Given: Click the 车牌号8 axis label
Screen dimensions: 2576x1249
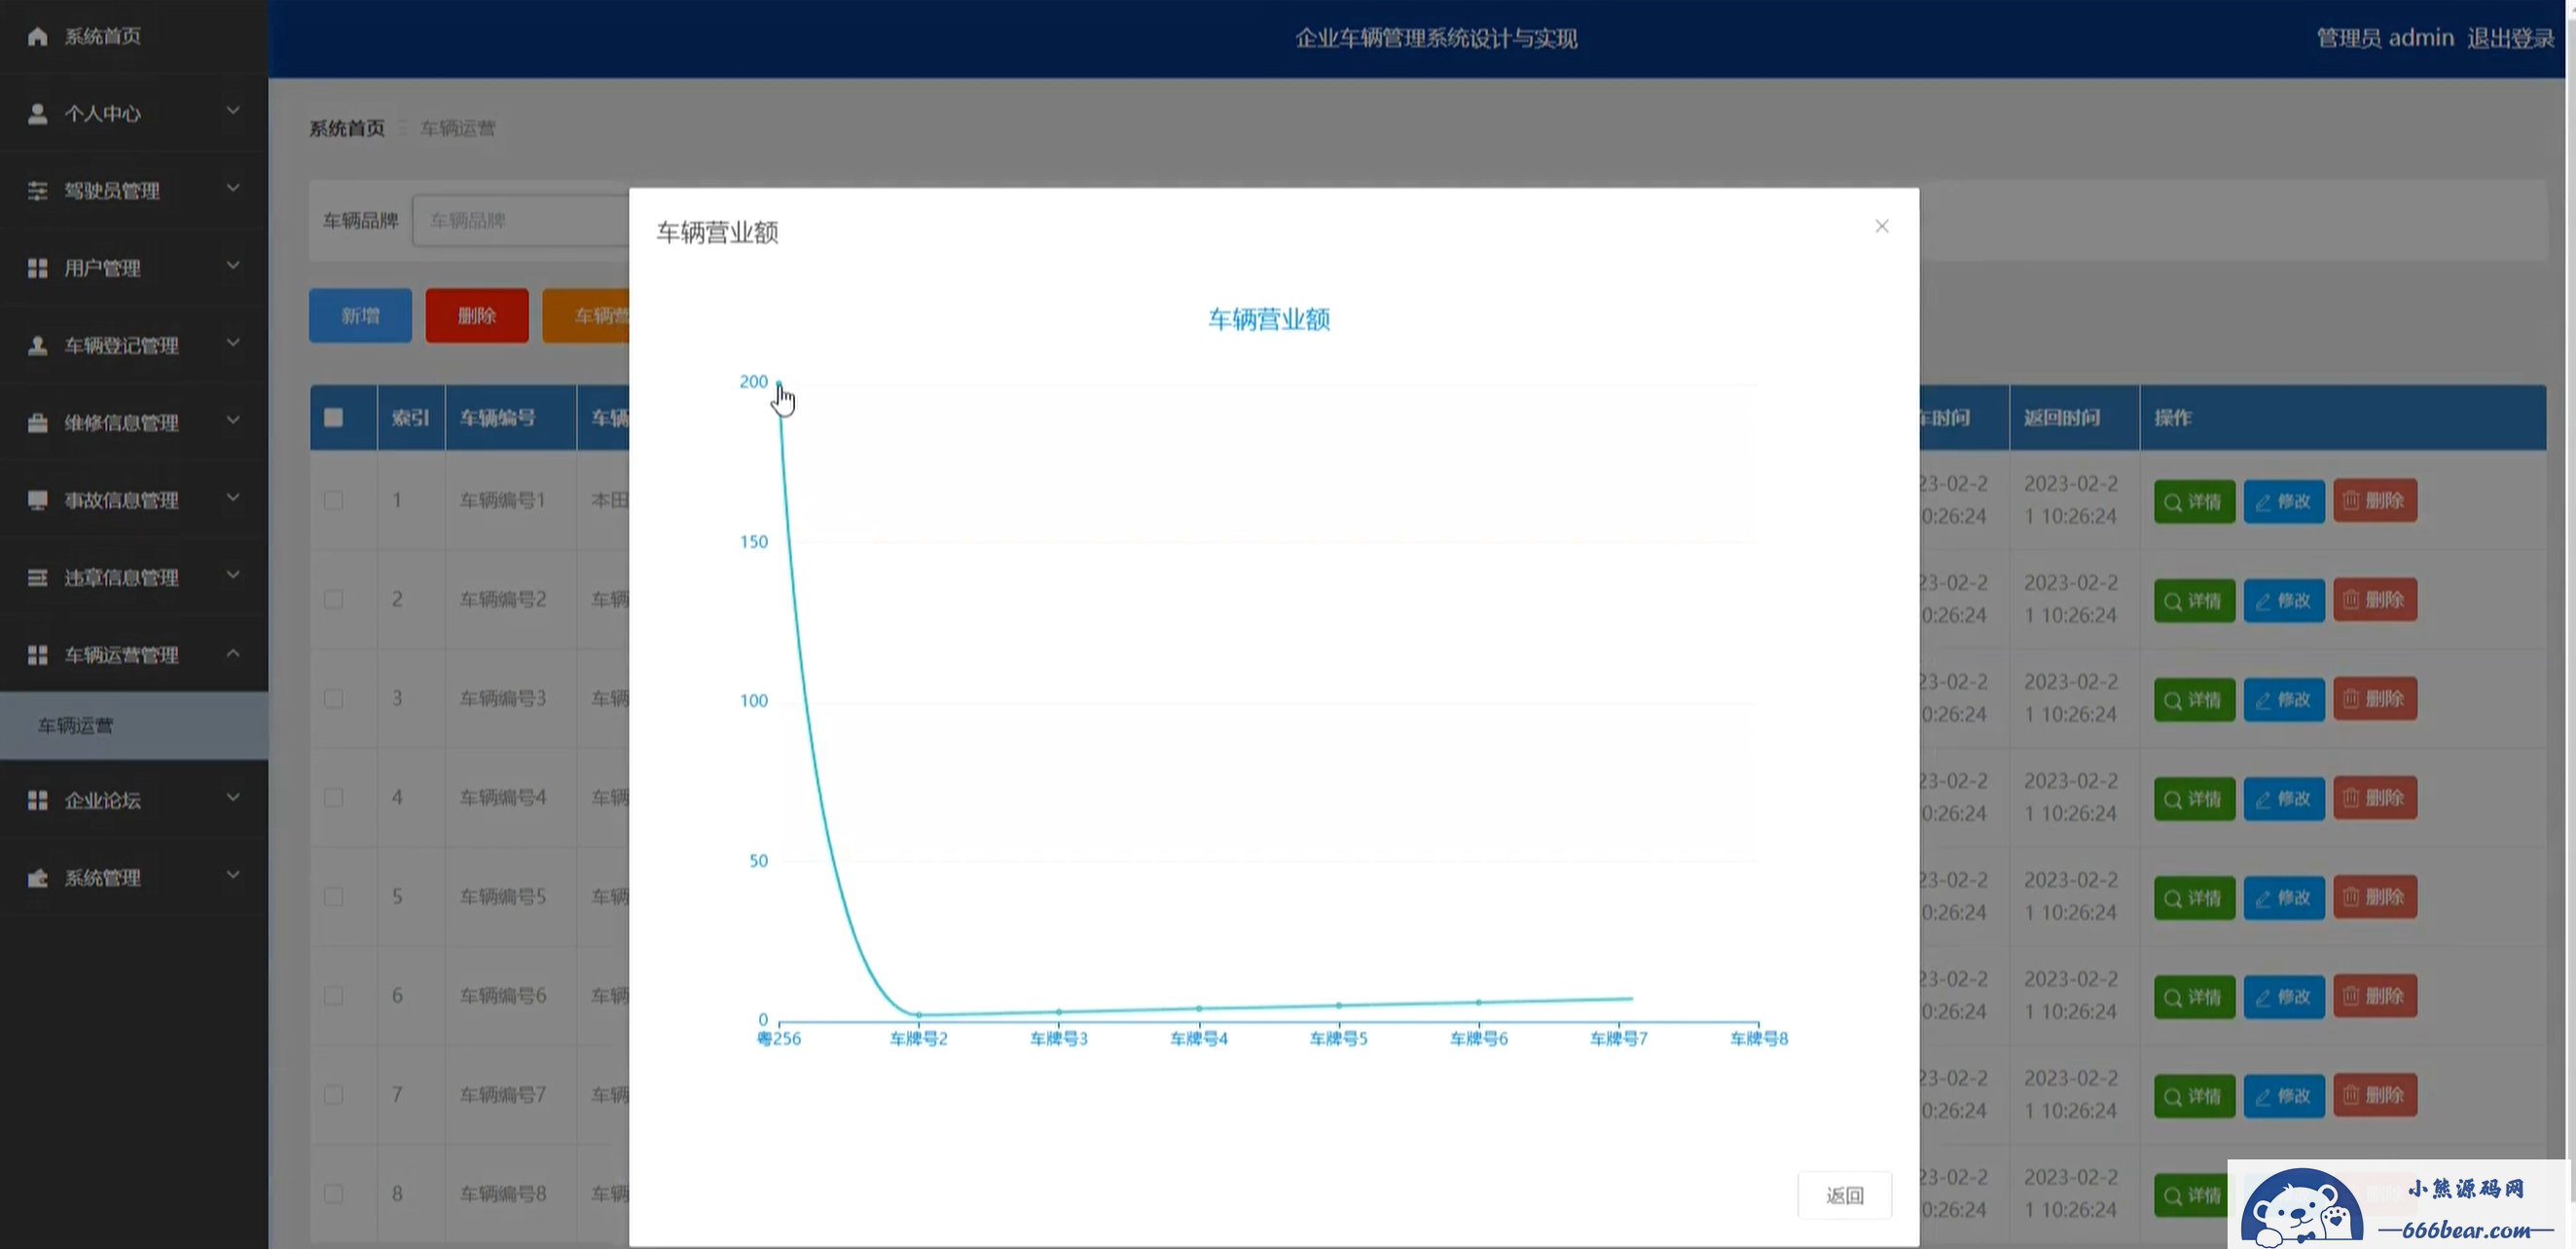Looking at the screenshot, I should click(1758, 1039).
